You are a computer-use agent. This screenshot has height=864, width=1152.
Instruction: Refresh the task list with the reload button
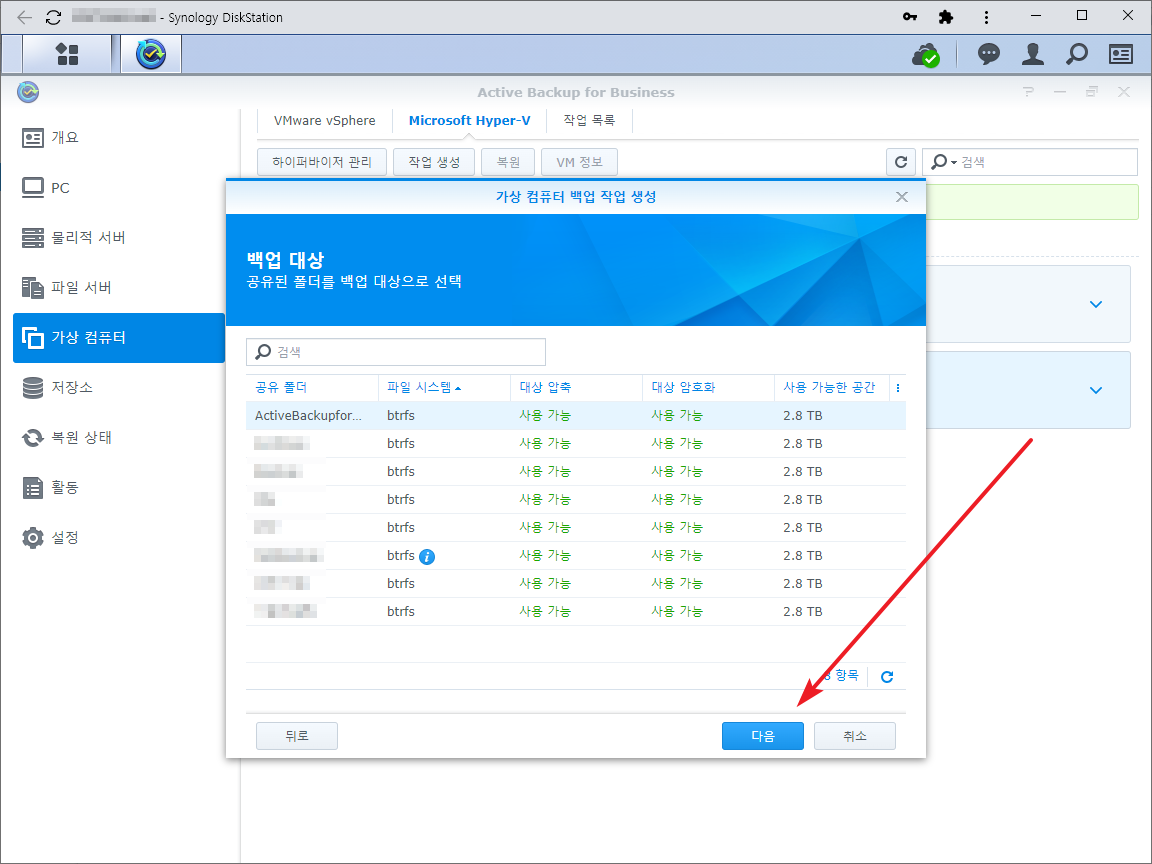tap(901, 162)
